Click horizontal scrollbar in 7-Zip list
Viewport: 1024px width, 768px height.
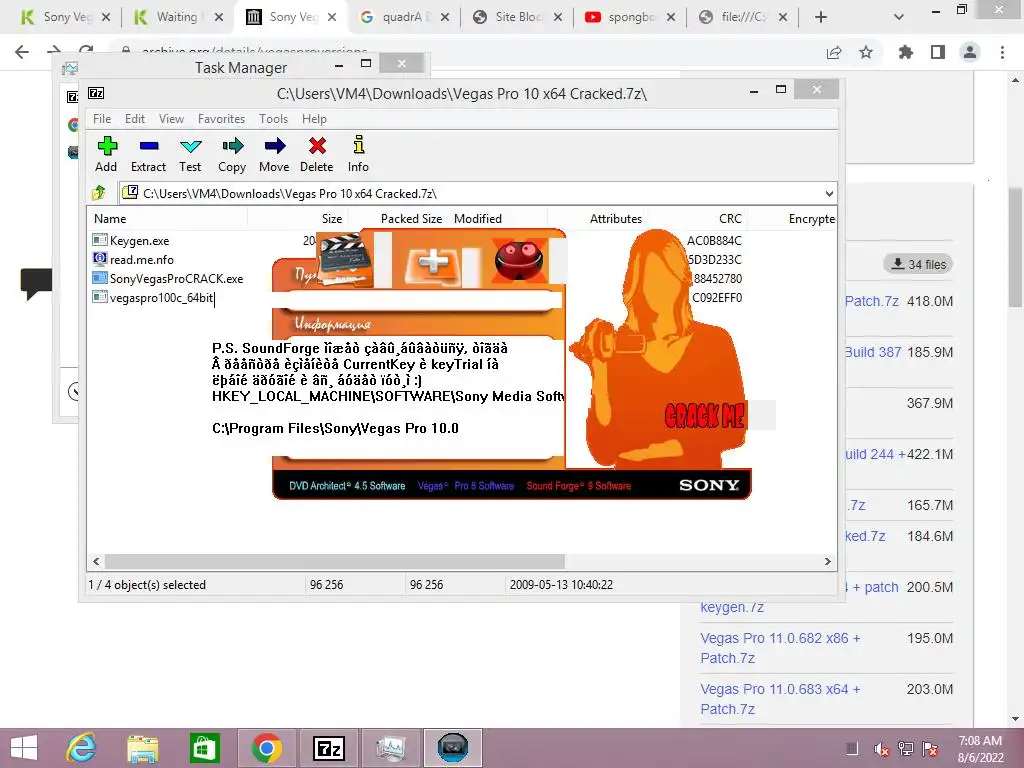[334, 562]
